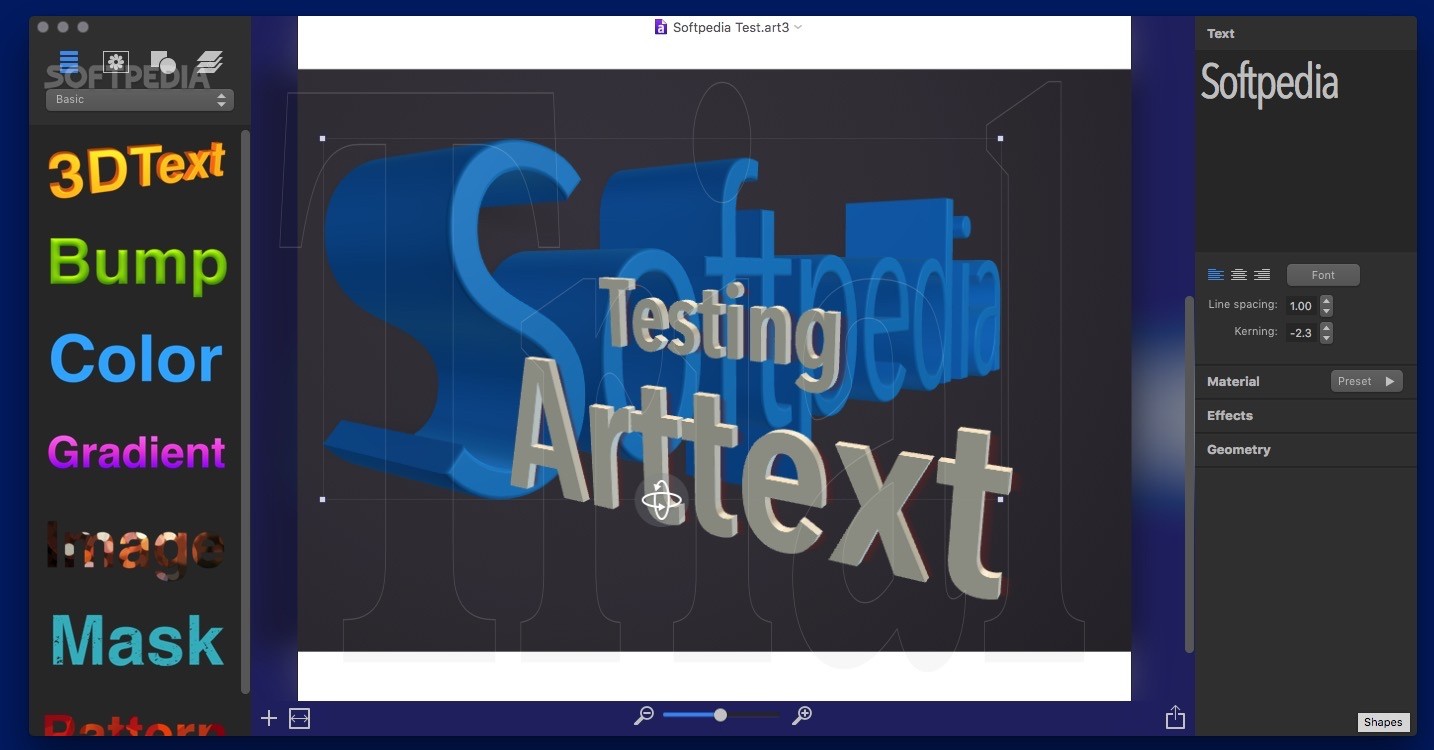Open the shapes library tab icon

163,62
